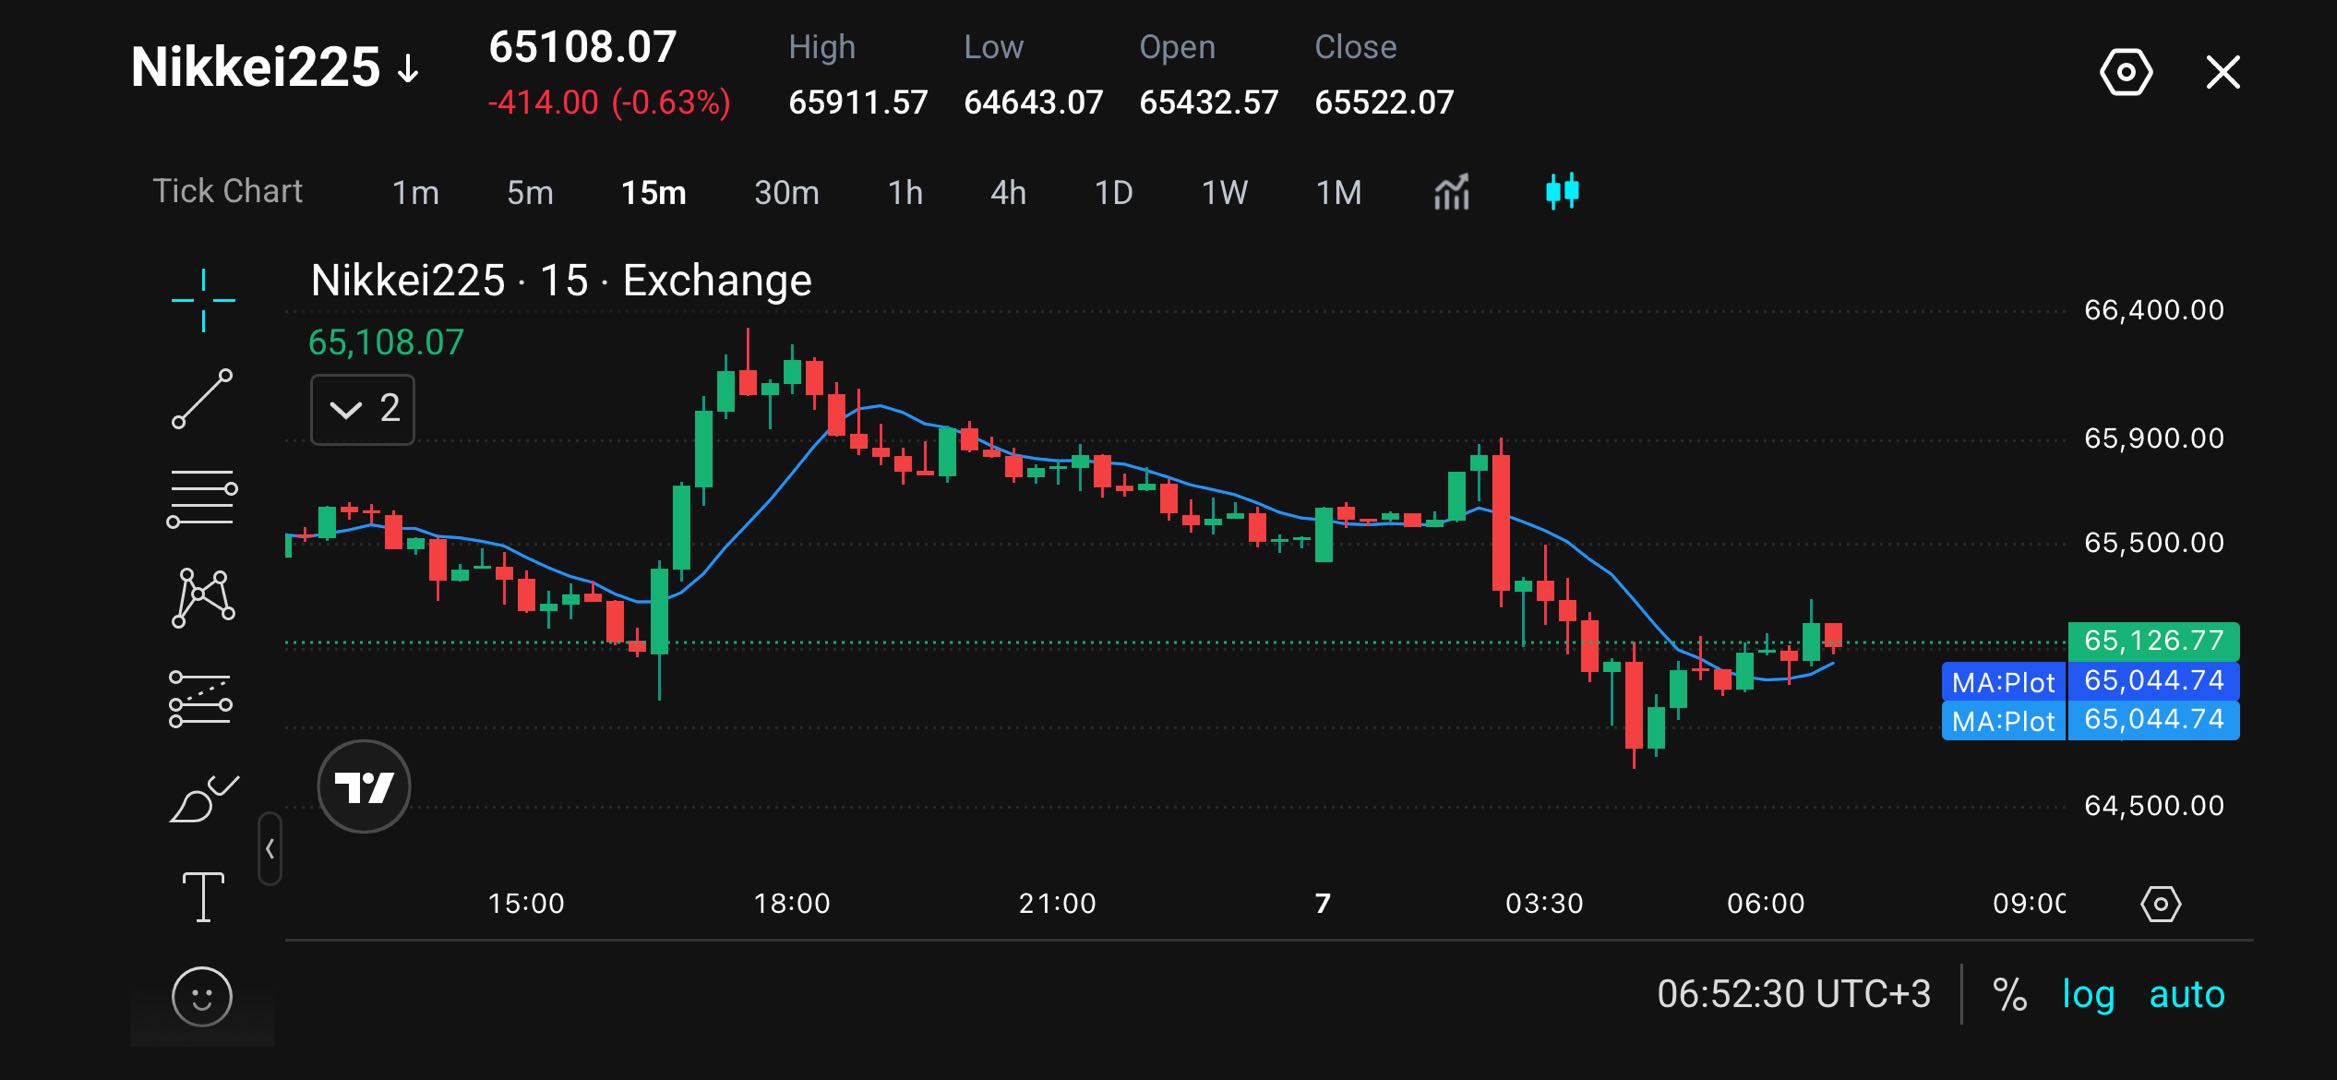Select the crosshair cursor tool
Image resolution: width=2337 pixels, height=1080 pixels.
click(x=203, y=300)
